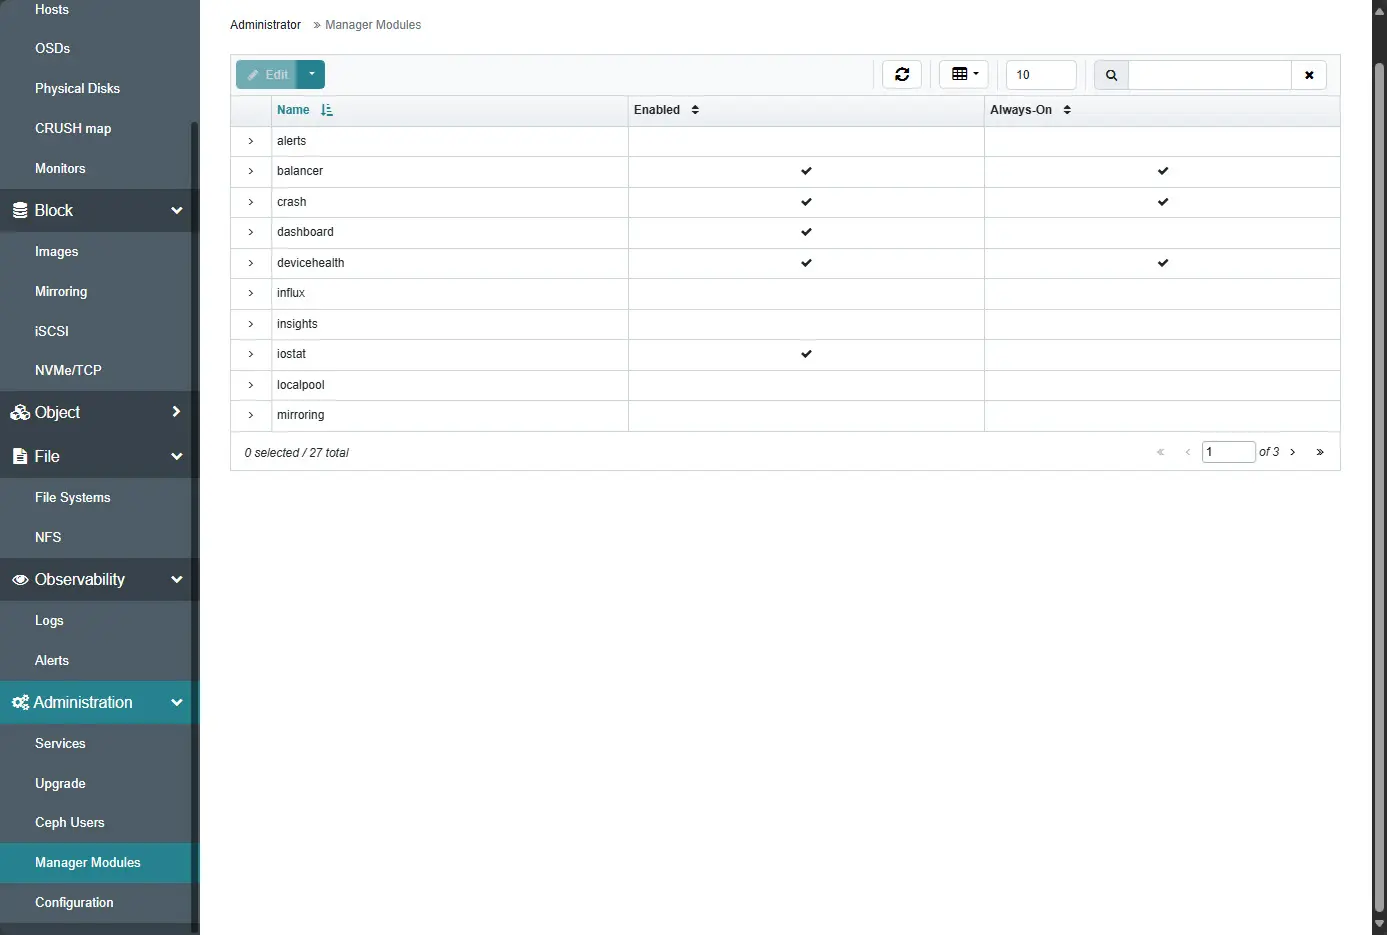Select the devicehealth module name cell
The height and width of the screenshot is (935, 1387).
(x=449, y=263)
